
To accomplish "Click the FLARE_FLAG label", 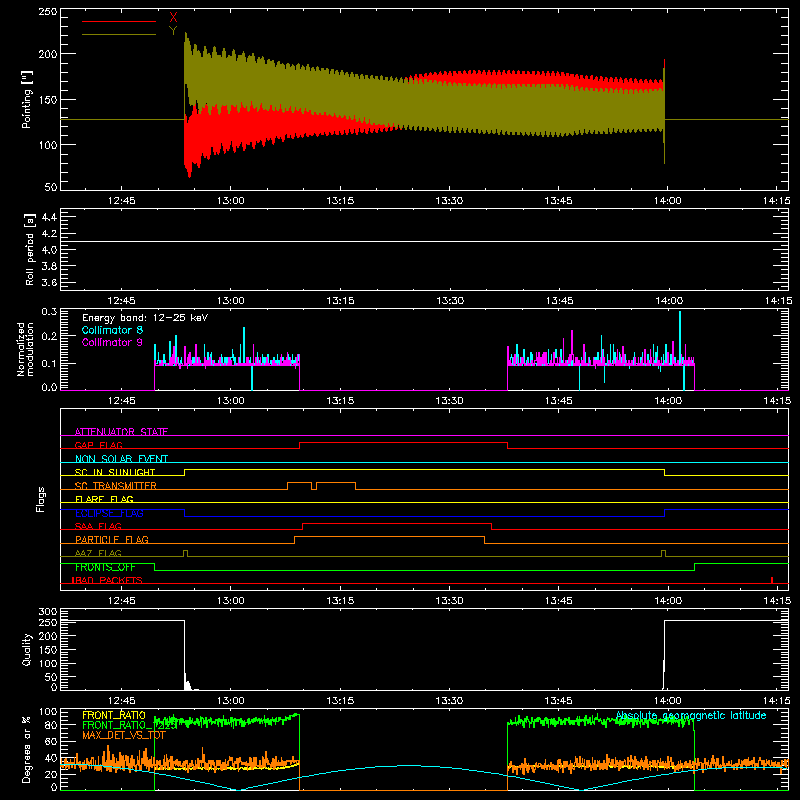I will [104, 499].
